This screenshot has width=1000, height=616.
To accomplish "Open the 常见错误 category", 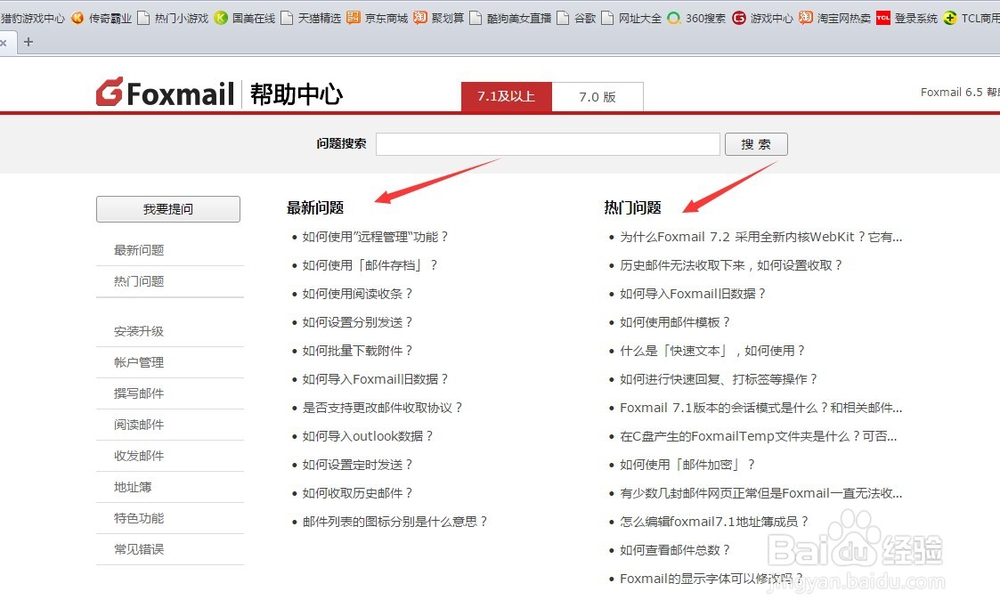I will tap(139, 549).
